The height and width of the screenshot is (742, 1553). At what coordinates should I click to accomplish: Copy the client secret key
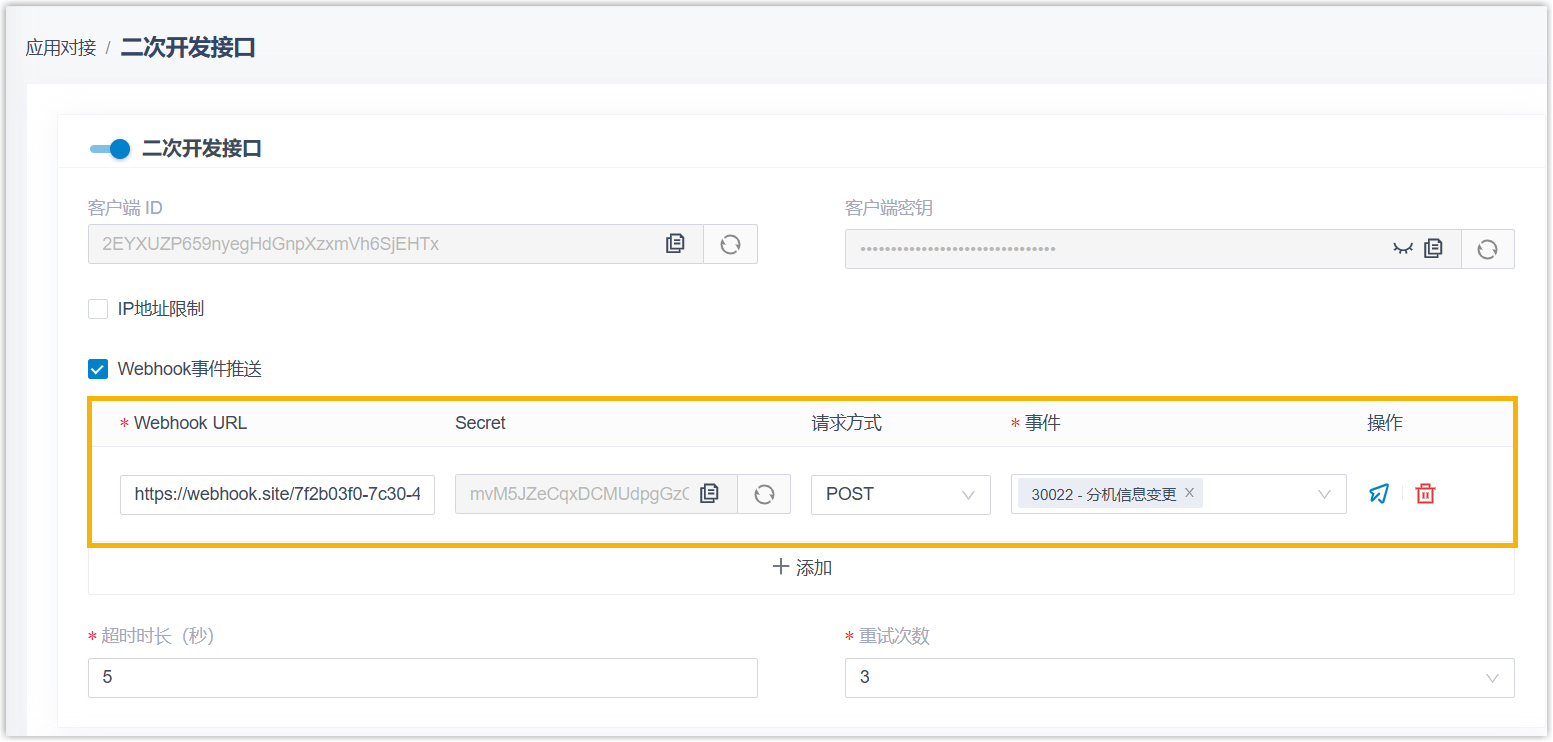pos(1433,249)
